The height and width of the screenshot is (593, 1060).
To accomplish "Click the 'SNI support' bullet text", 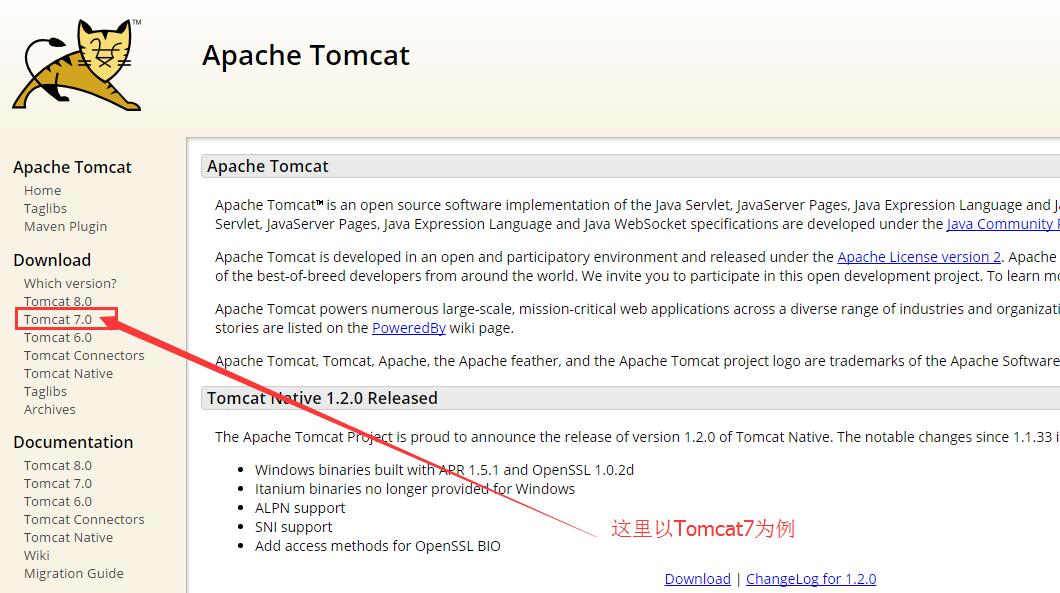I will [293, 527].
